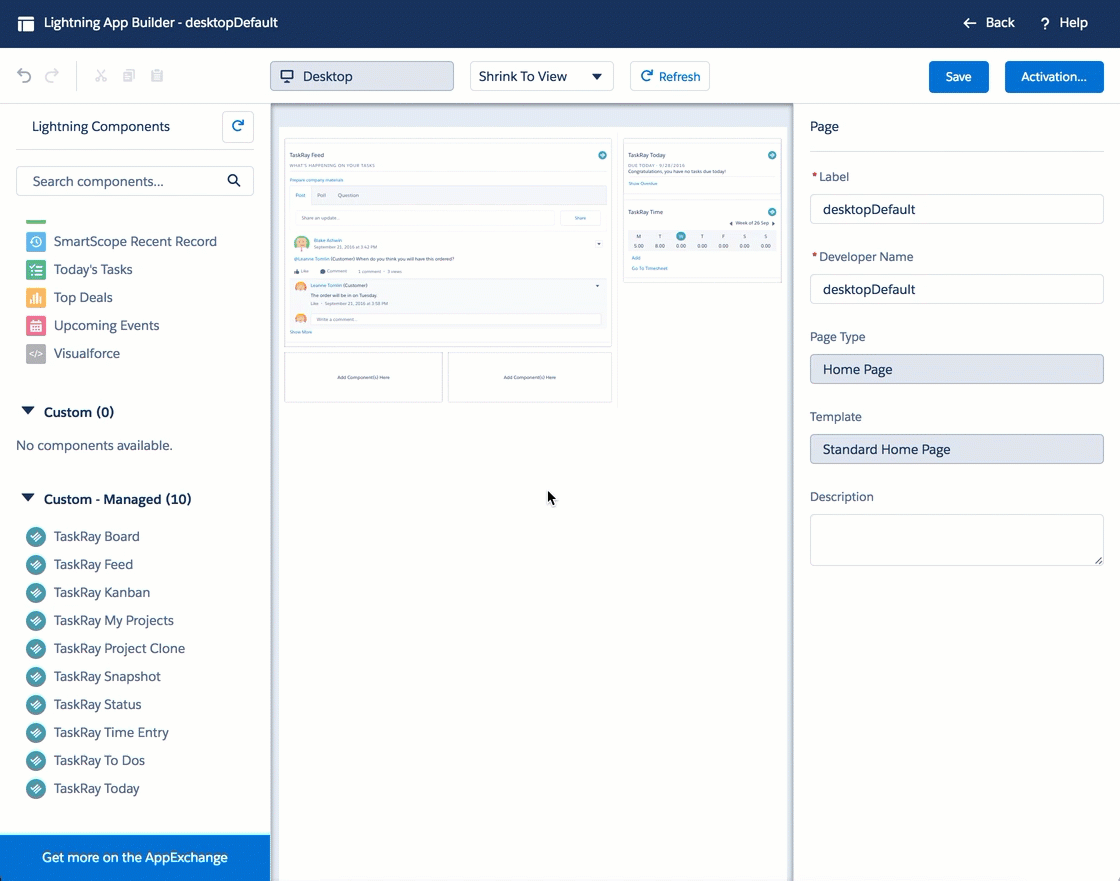Click the TaskRay Time Entry icon

pyautogui.click(x=36, y=732)
